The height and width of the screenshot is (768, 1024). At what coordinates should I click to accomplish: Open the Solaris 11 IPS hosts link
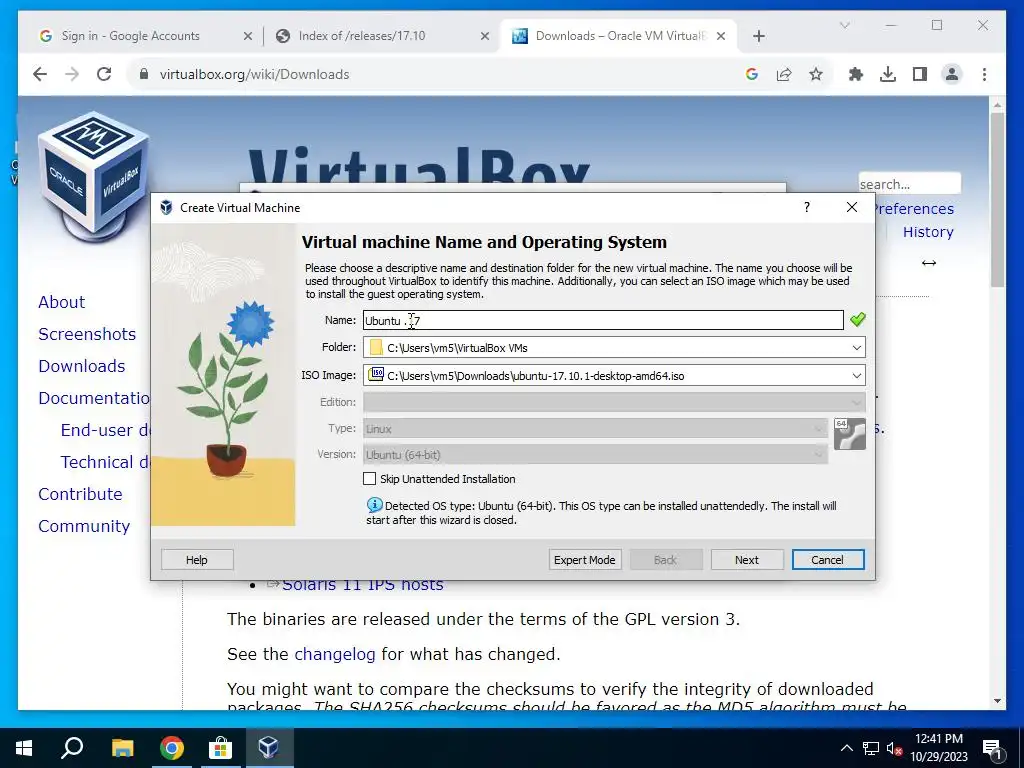(362, 584)
